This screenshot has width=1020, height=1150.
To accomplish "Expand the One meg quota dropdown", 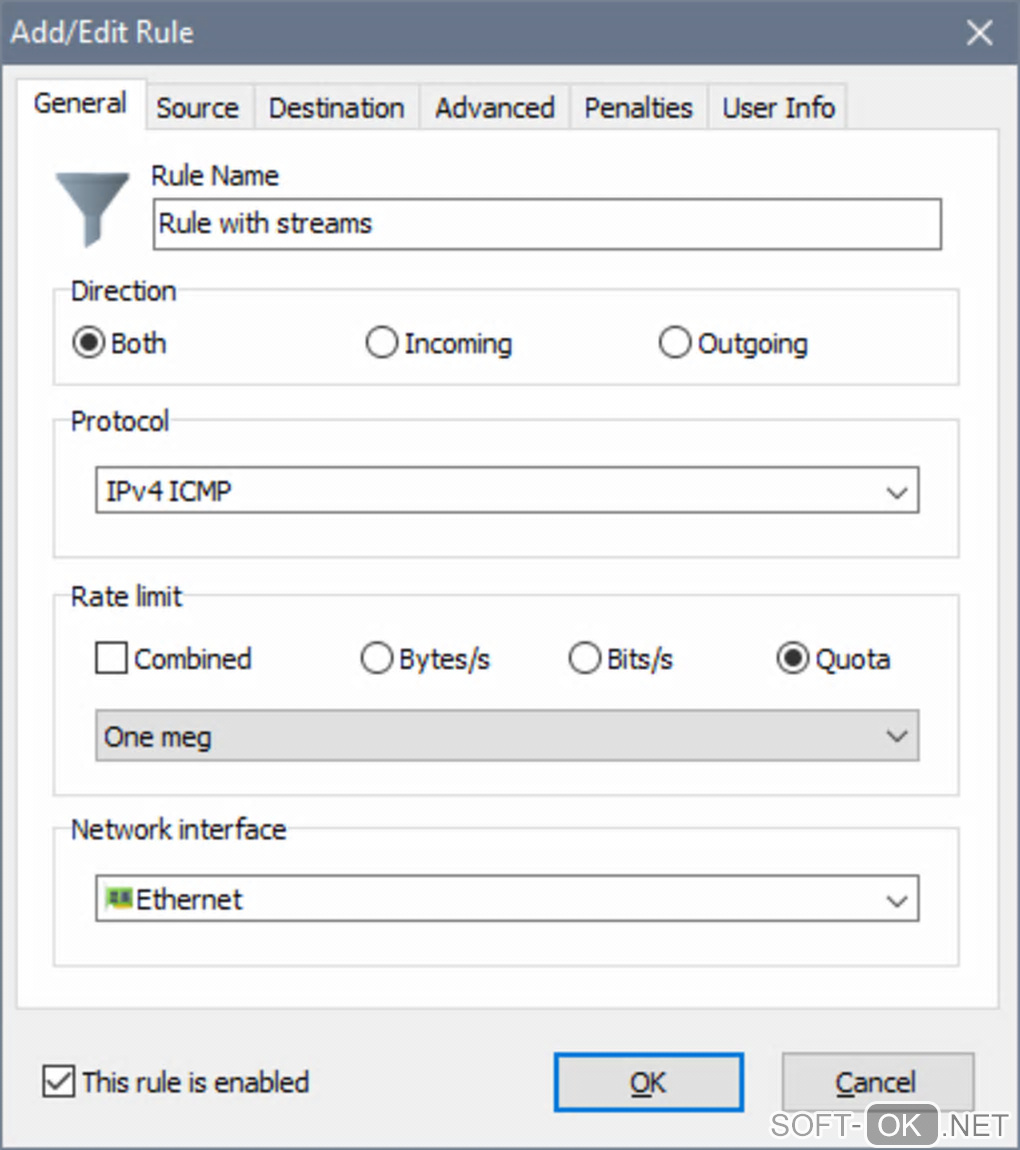I will click(506, 737).
